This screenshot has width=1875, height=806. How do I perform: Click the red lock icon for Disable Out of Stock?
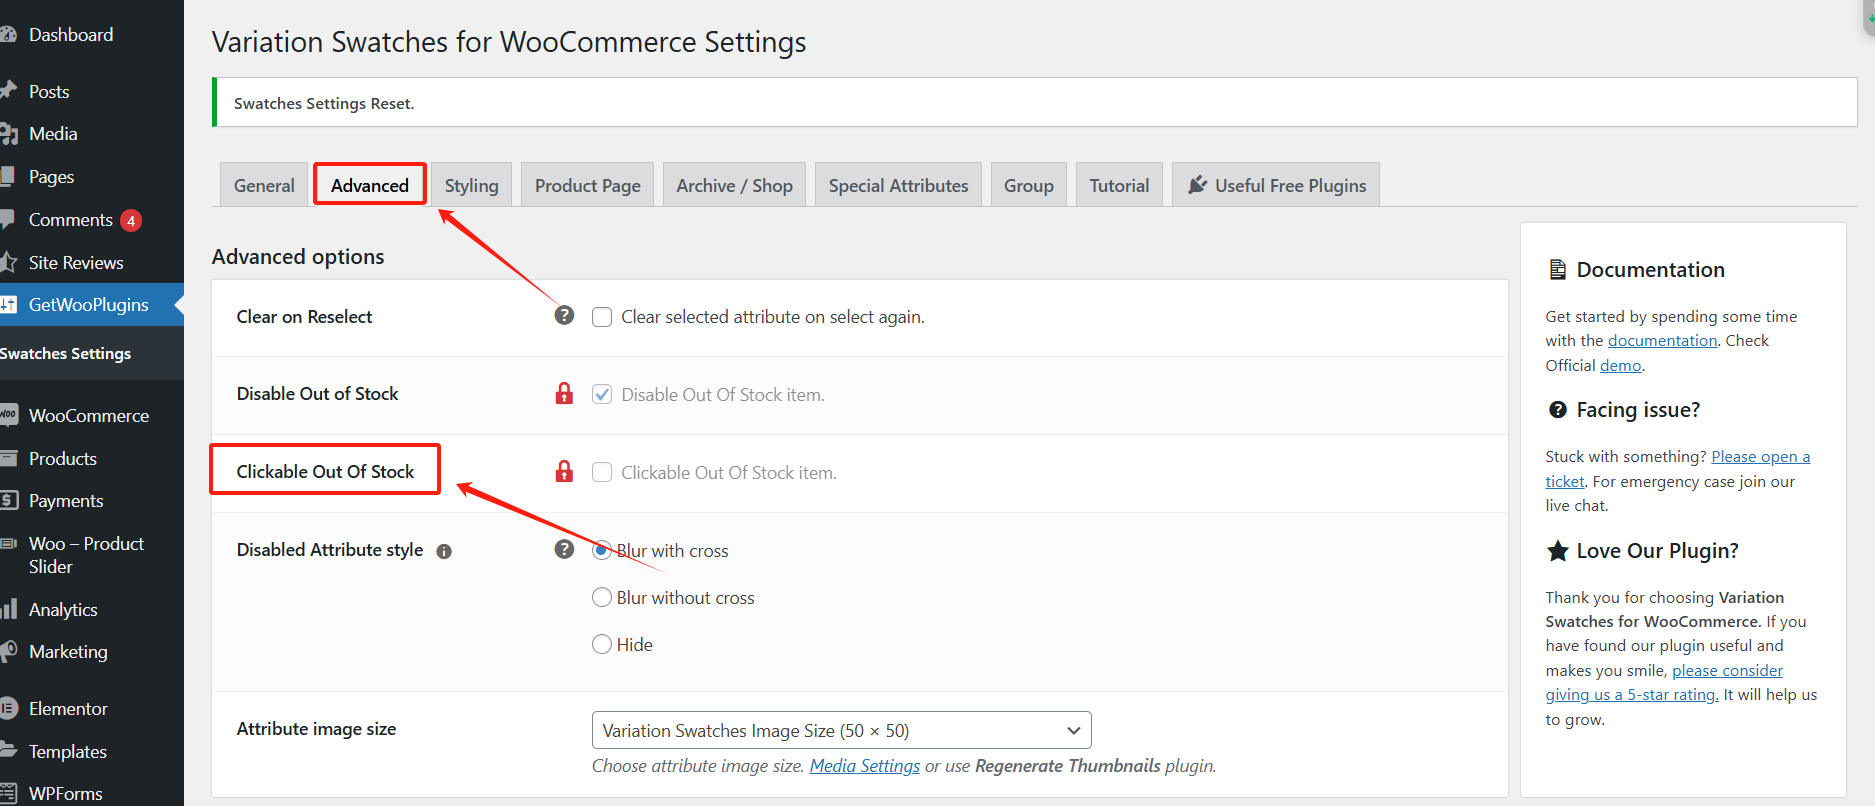564,394
